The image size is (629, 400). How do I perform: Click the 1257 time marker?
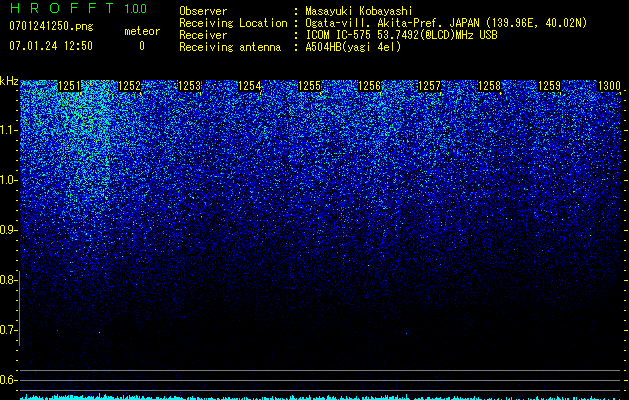429,86
